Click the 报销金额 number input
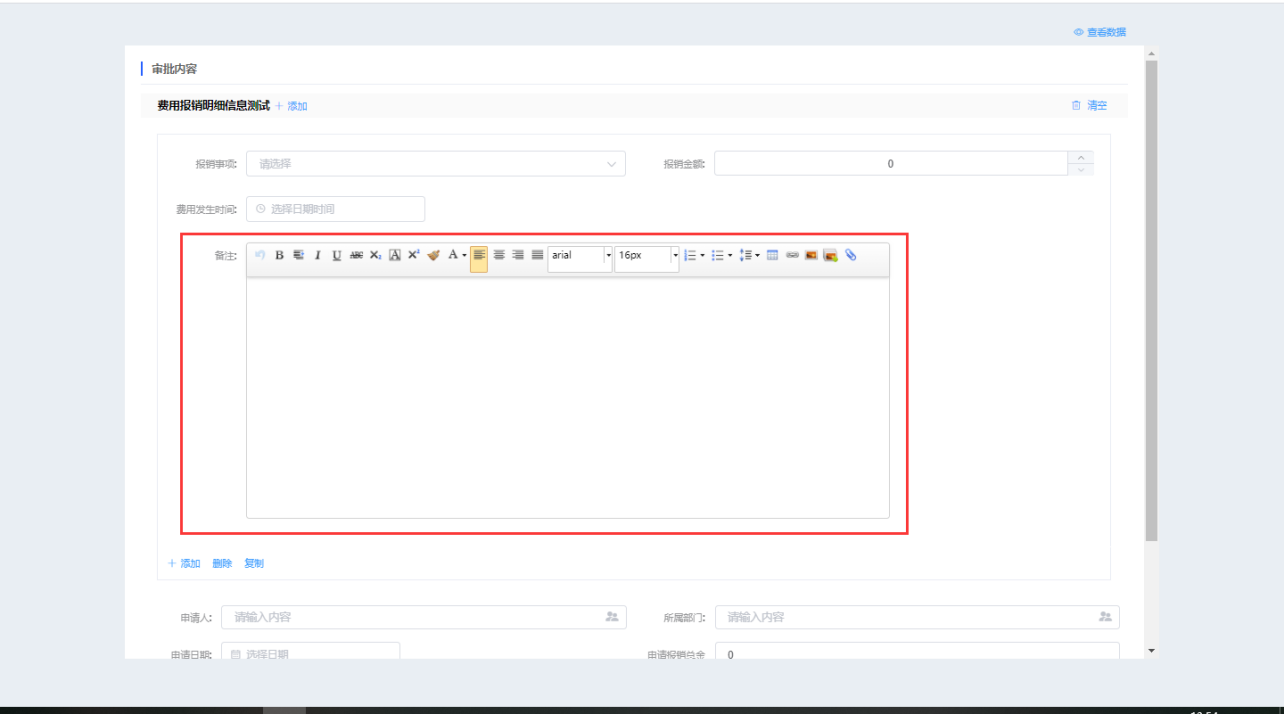The height and width of the screenshot is (714, 1284). click(x=891, y=164)
